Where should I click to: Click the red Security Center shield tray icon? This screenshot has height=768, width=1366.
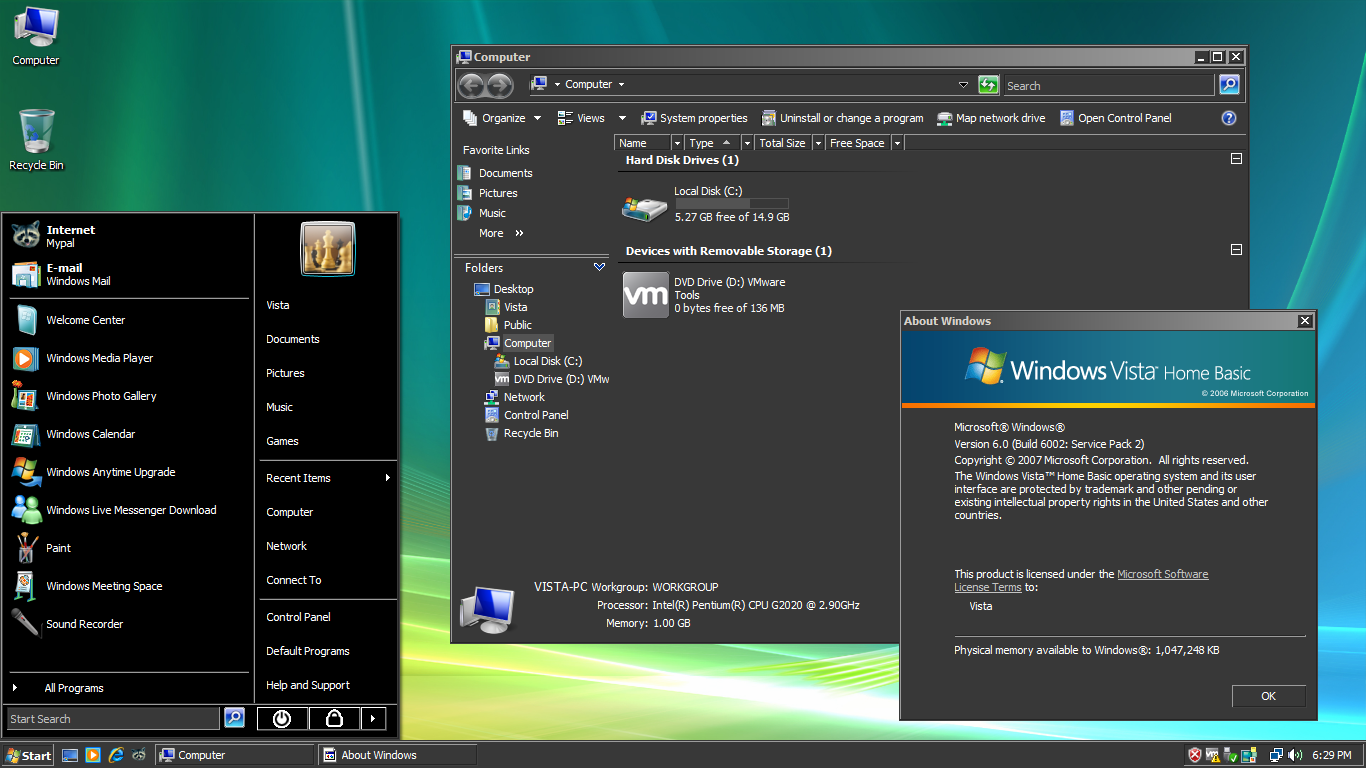[1194, 755]
